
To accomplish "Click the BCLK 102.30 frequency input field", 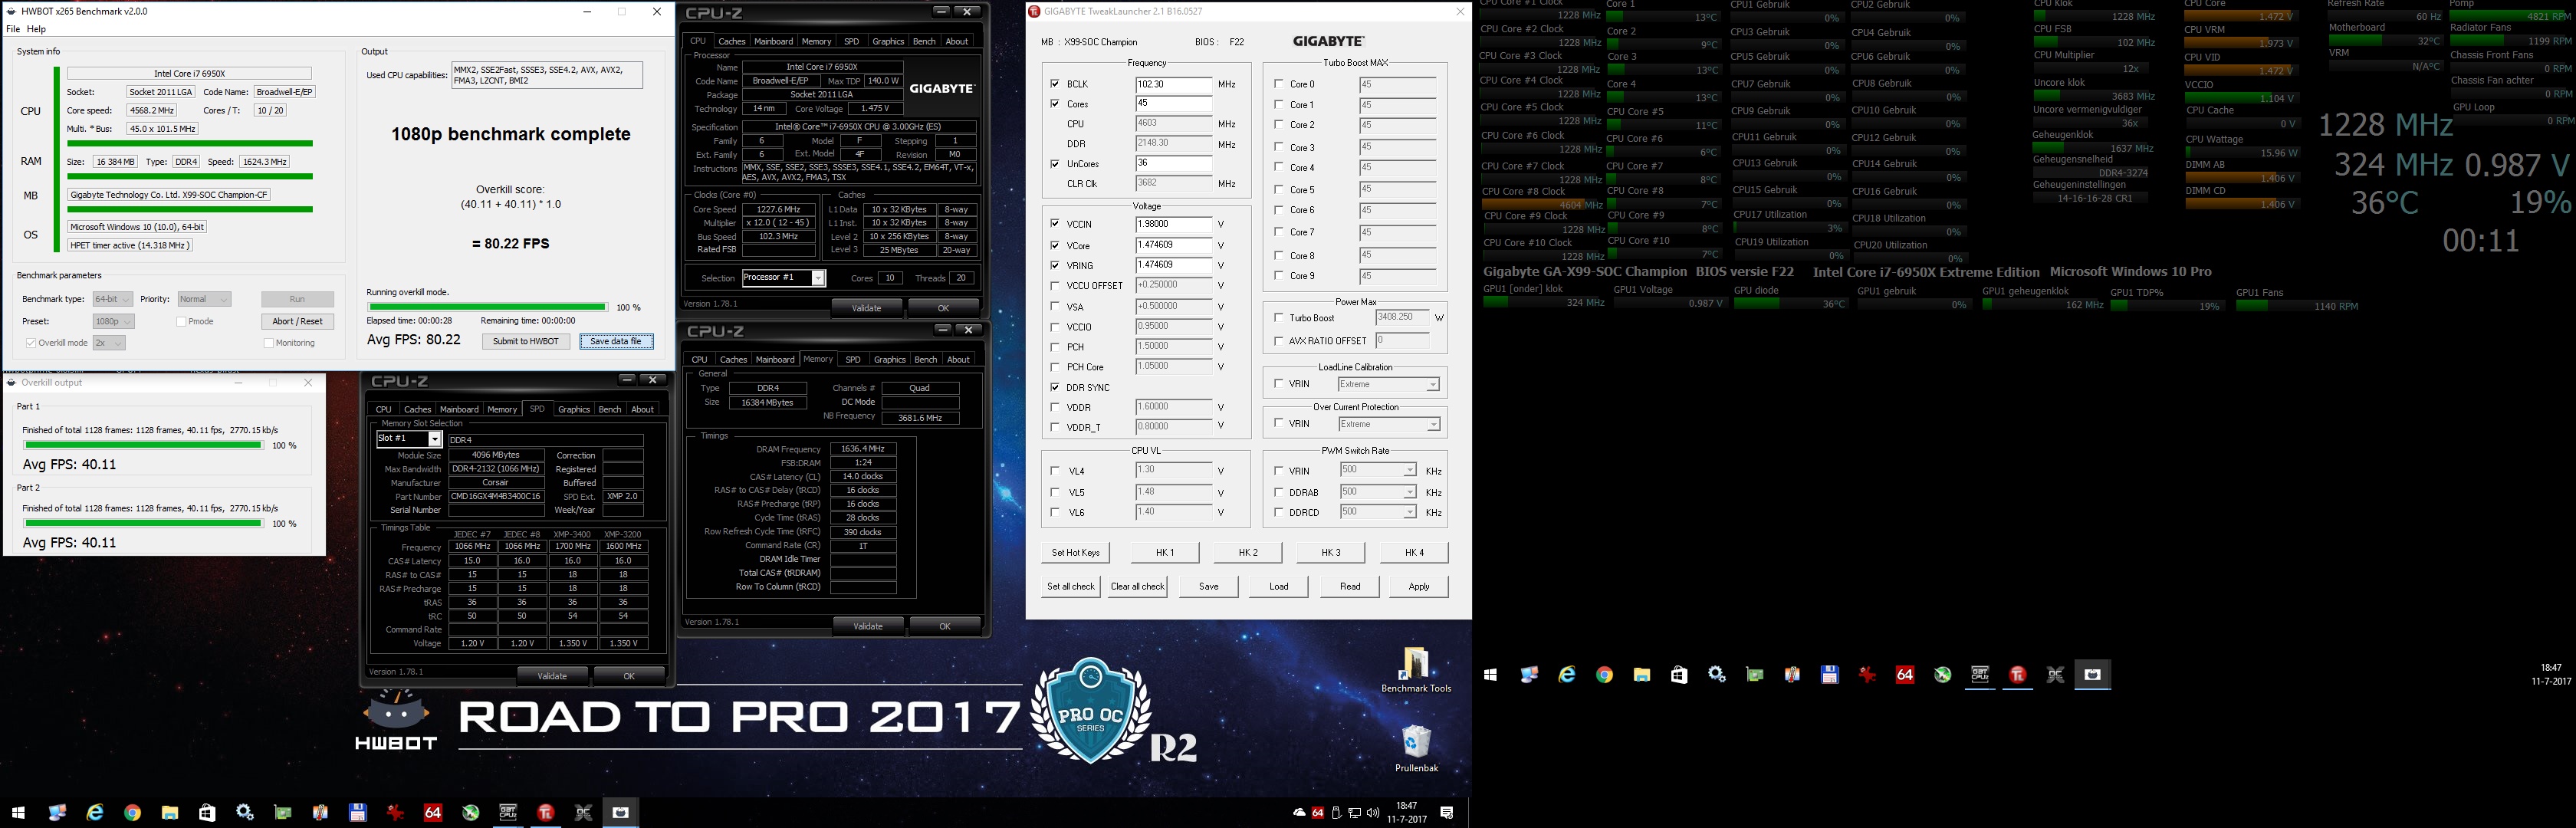I will [x=1173, y=84].
